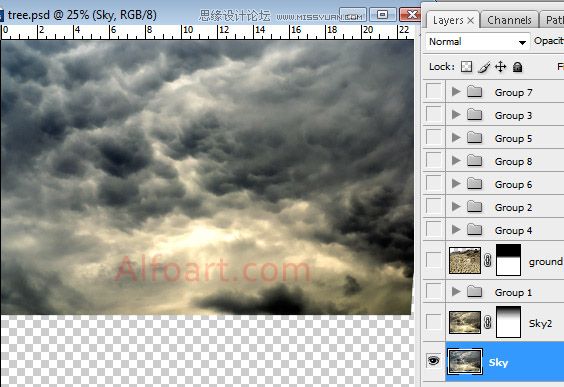Click the Group 7 folder icon
564x387 pixels.
pos(474,92)
